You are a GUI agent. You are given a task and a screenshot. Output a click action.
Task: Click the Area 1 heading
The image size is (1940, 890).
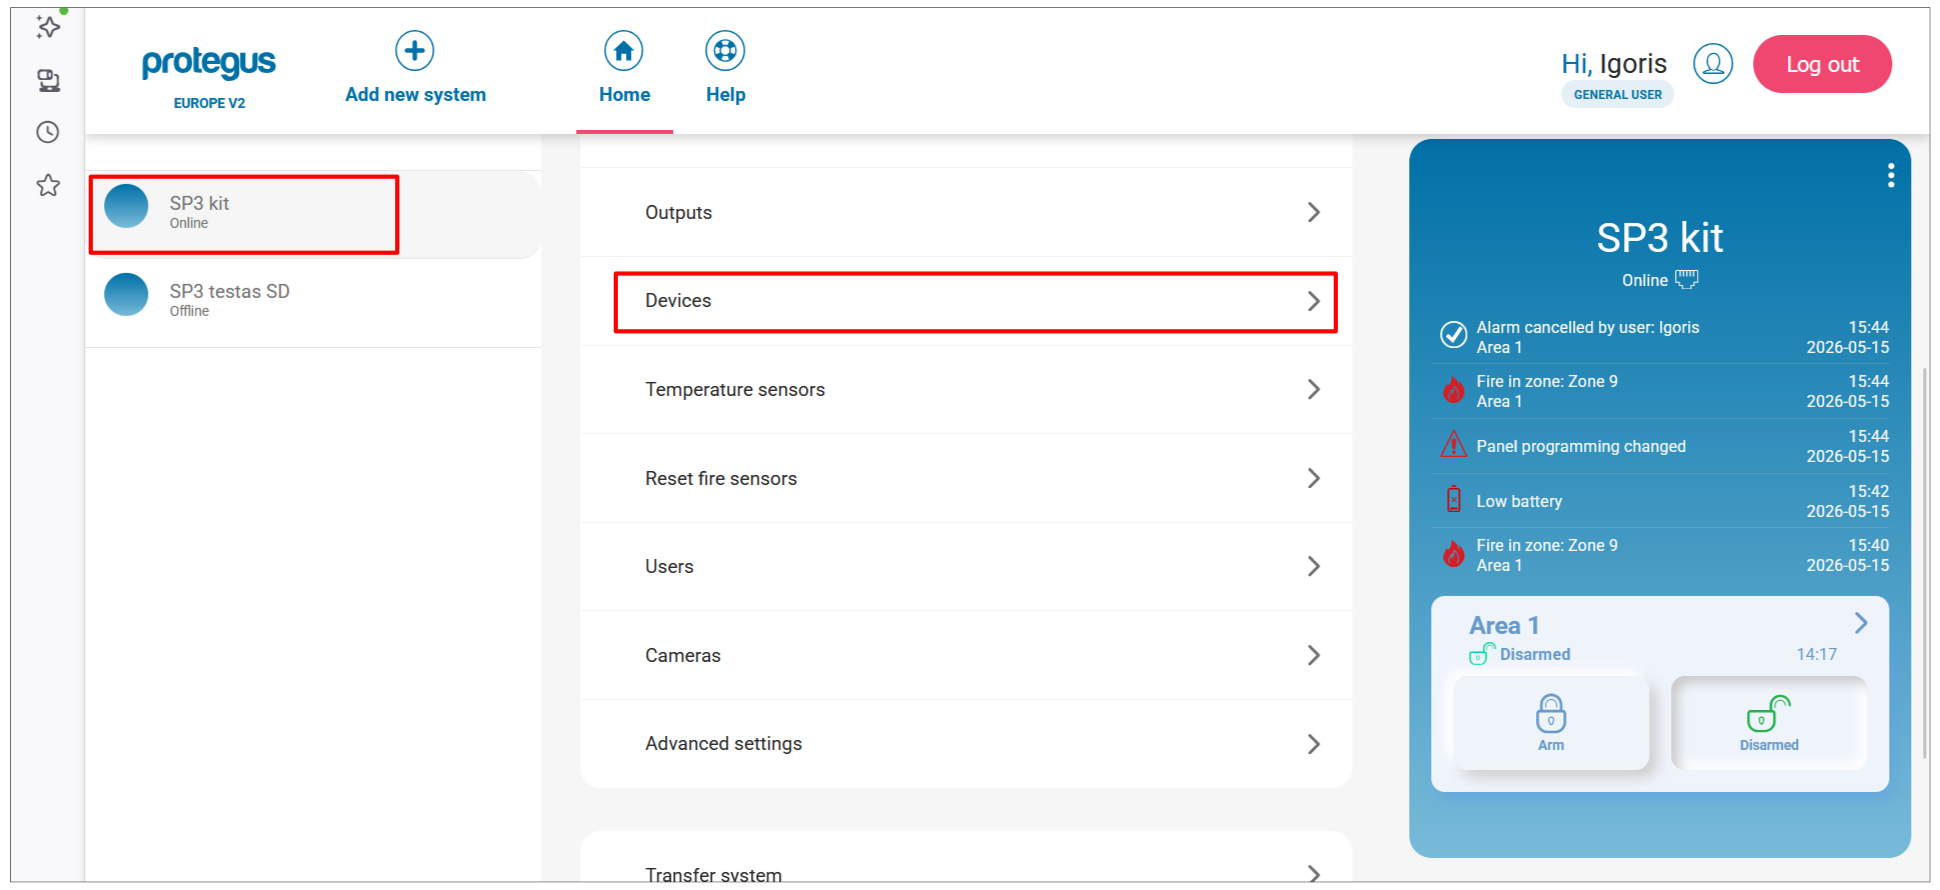click(x=1504, y=625)
